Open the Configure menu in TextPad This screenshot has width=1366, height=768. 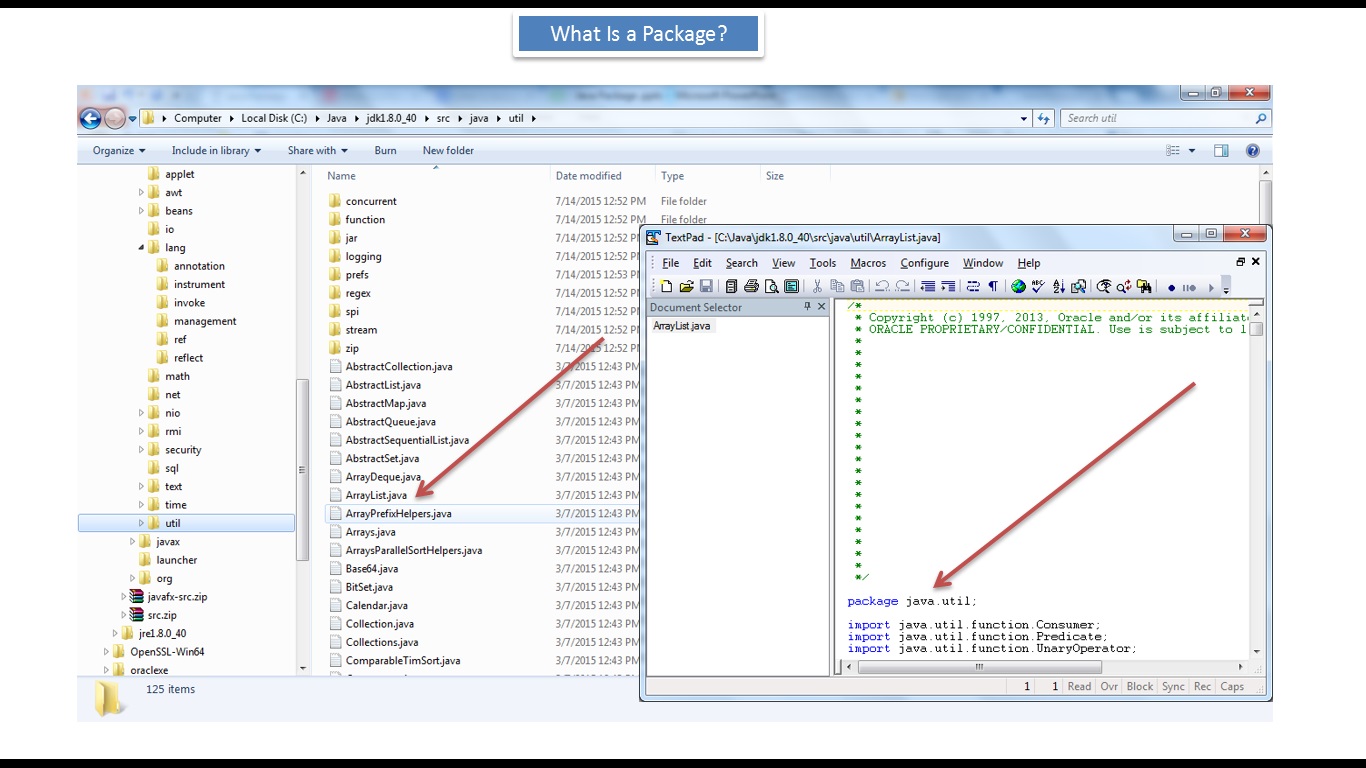(x=924, y=263)
